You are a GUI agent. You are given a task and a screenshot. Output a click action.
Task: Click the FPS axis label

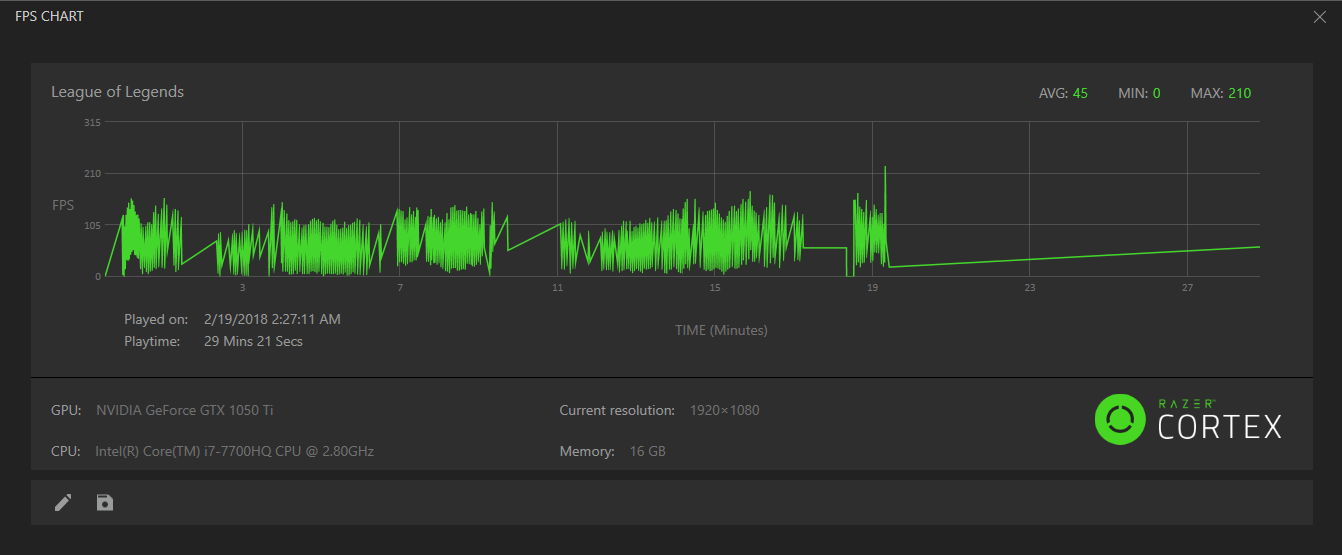coord(63,205)
